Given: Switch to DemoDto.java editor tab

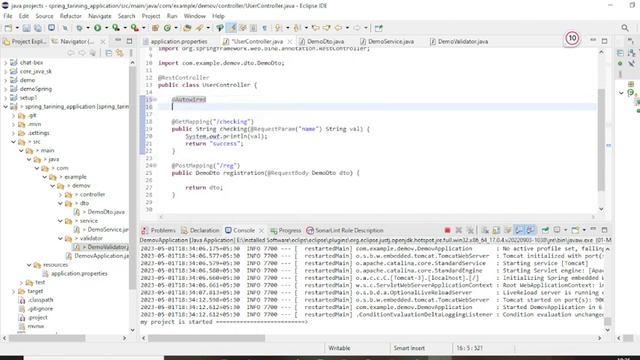Looking at the screenshot, I should [x=322, y=42].
